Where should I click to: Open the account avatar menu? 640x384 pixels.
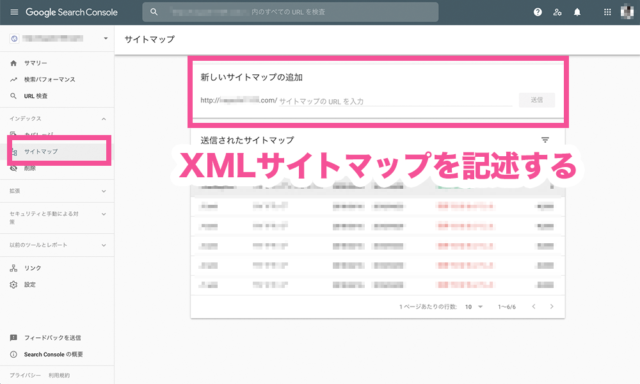[x=627, y=12]
